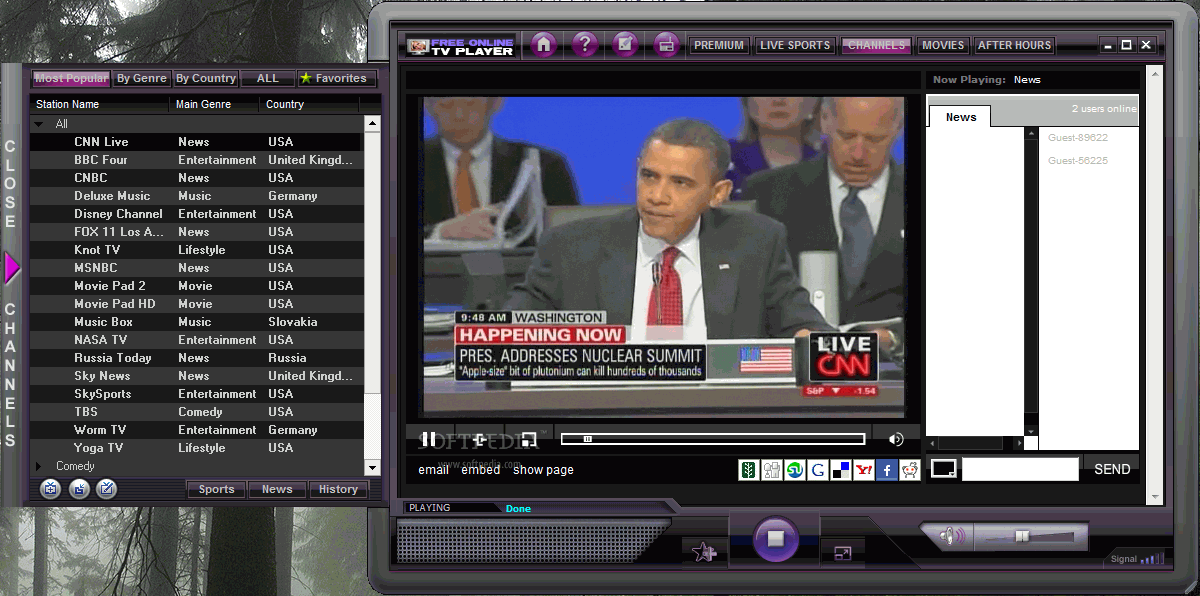This screenshot has height=596, width=1200.
Task: Click the AFTER HOURS button
Action: pos(1014,45)
